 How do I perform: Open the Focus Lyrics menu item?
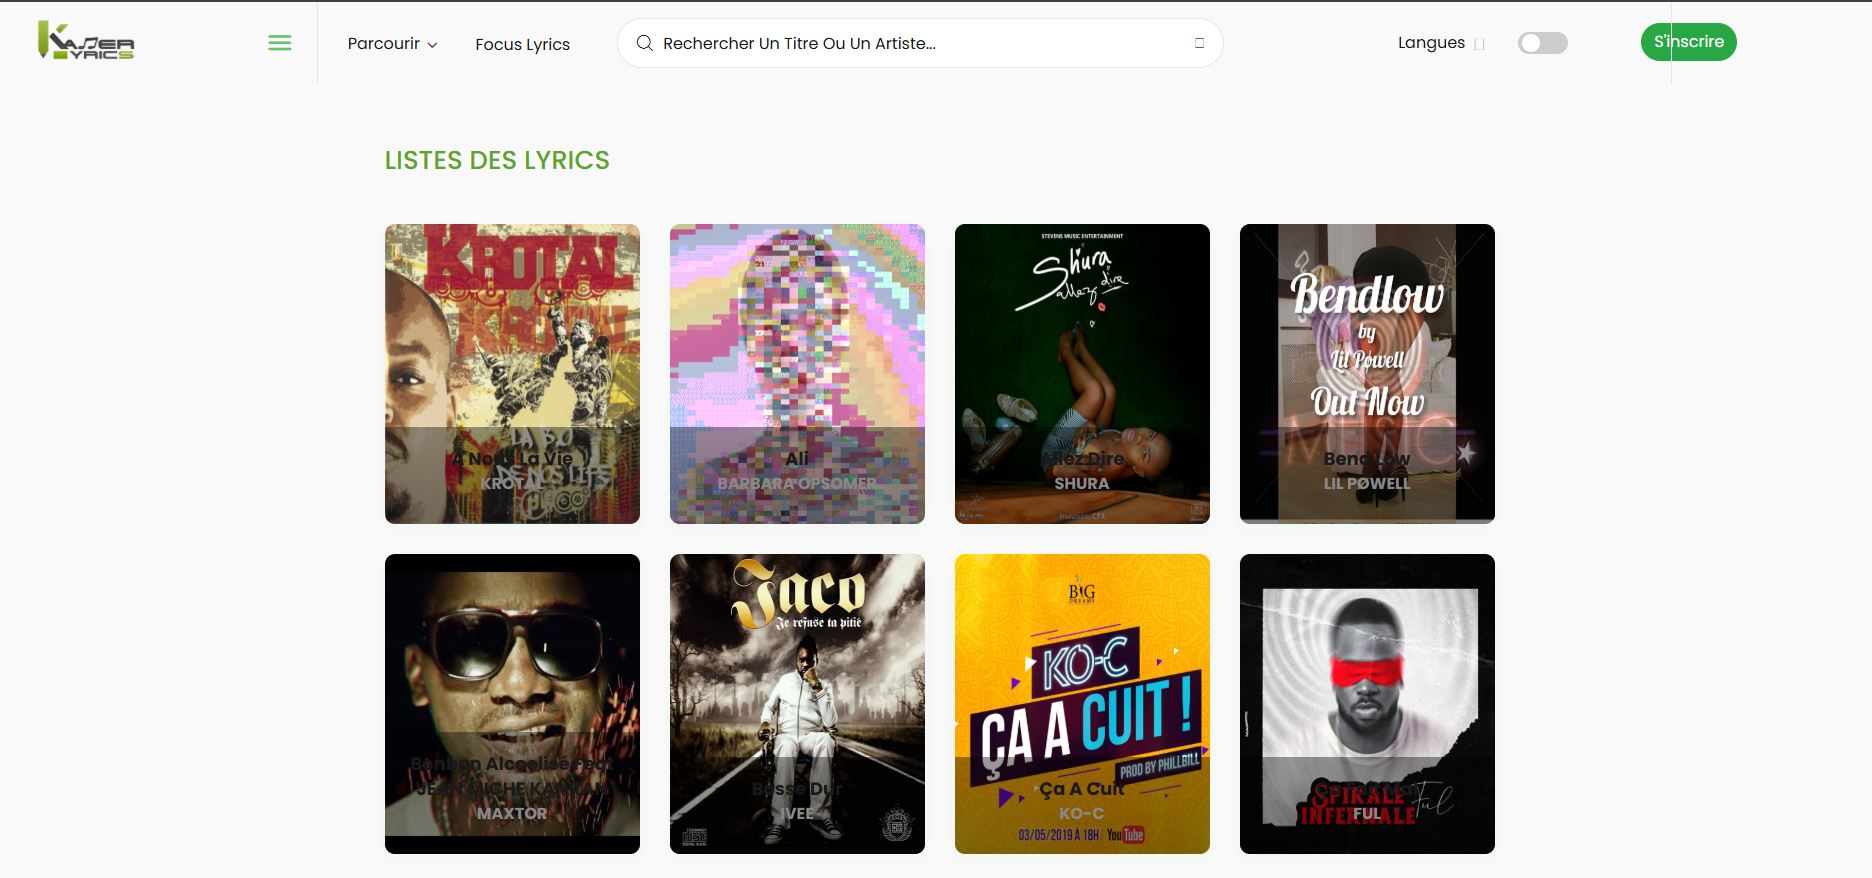pyautogui.click(x=522, y=44)
